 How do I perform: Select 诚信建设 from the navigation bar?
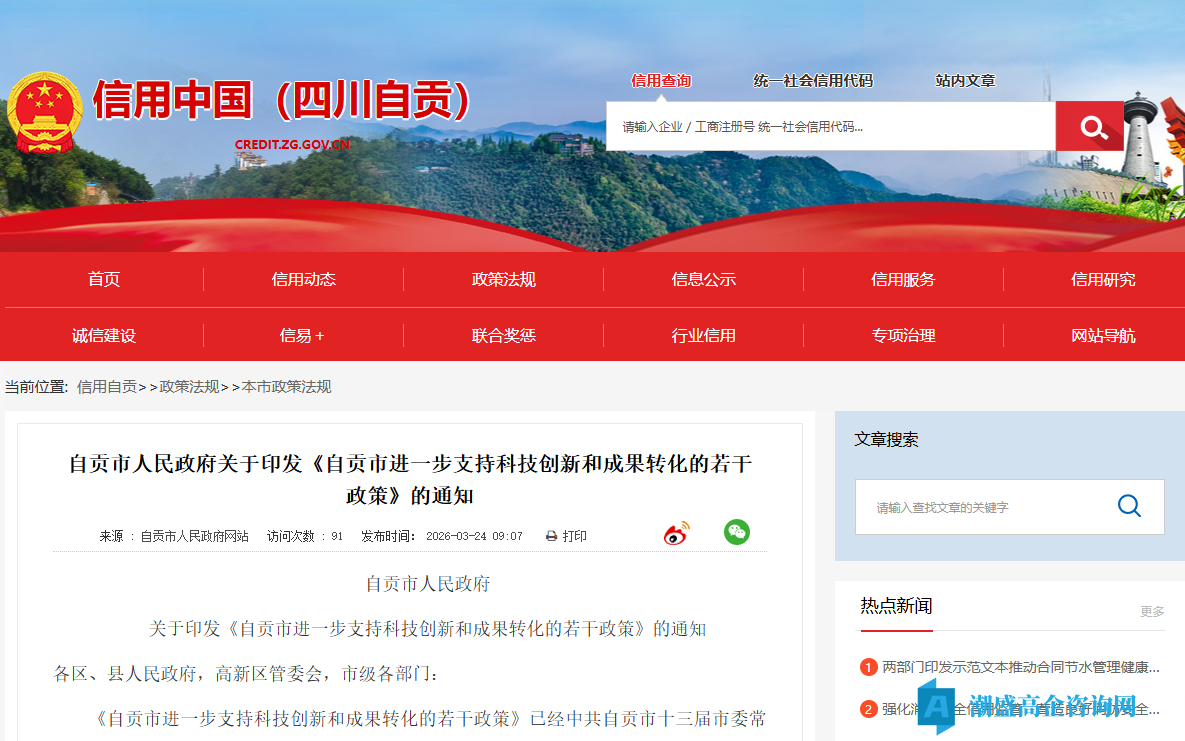click(103, 335)
